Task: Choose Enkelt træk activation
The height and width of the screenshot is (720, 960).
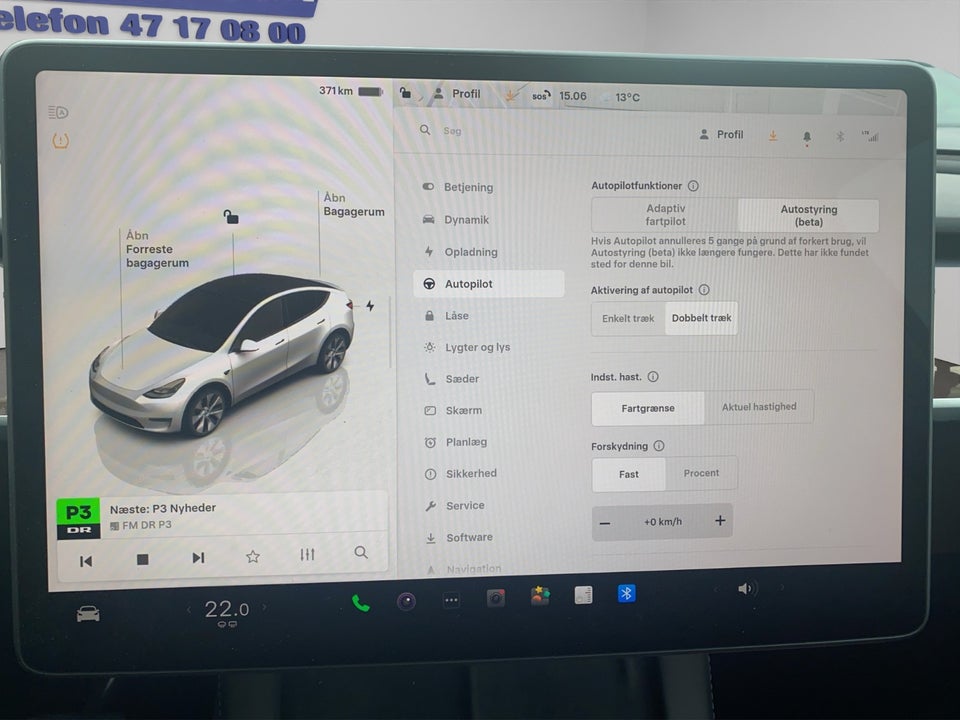Action: pos(628,318)
